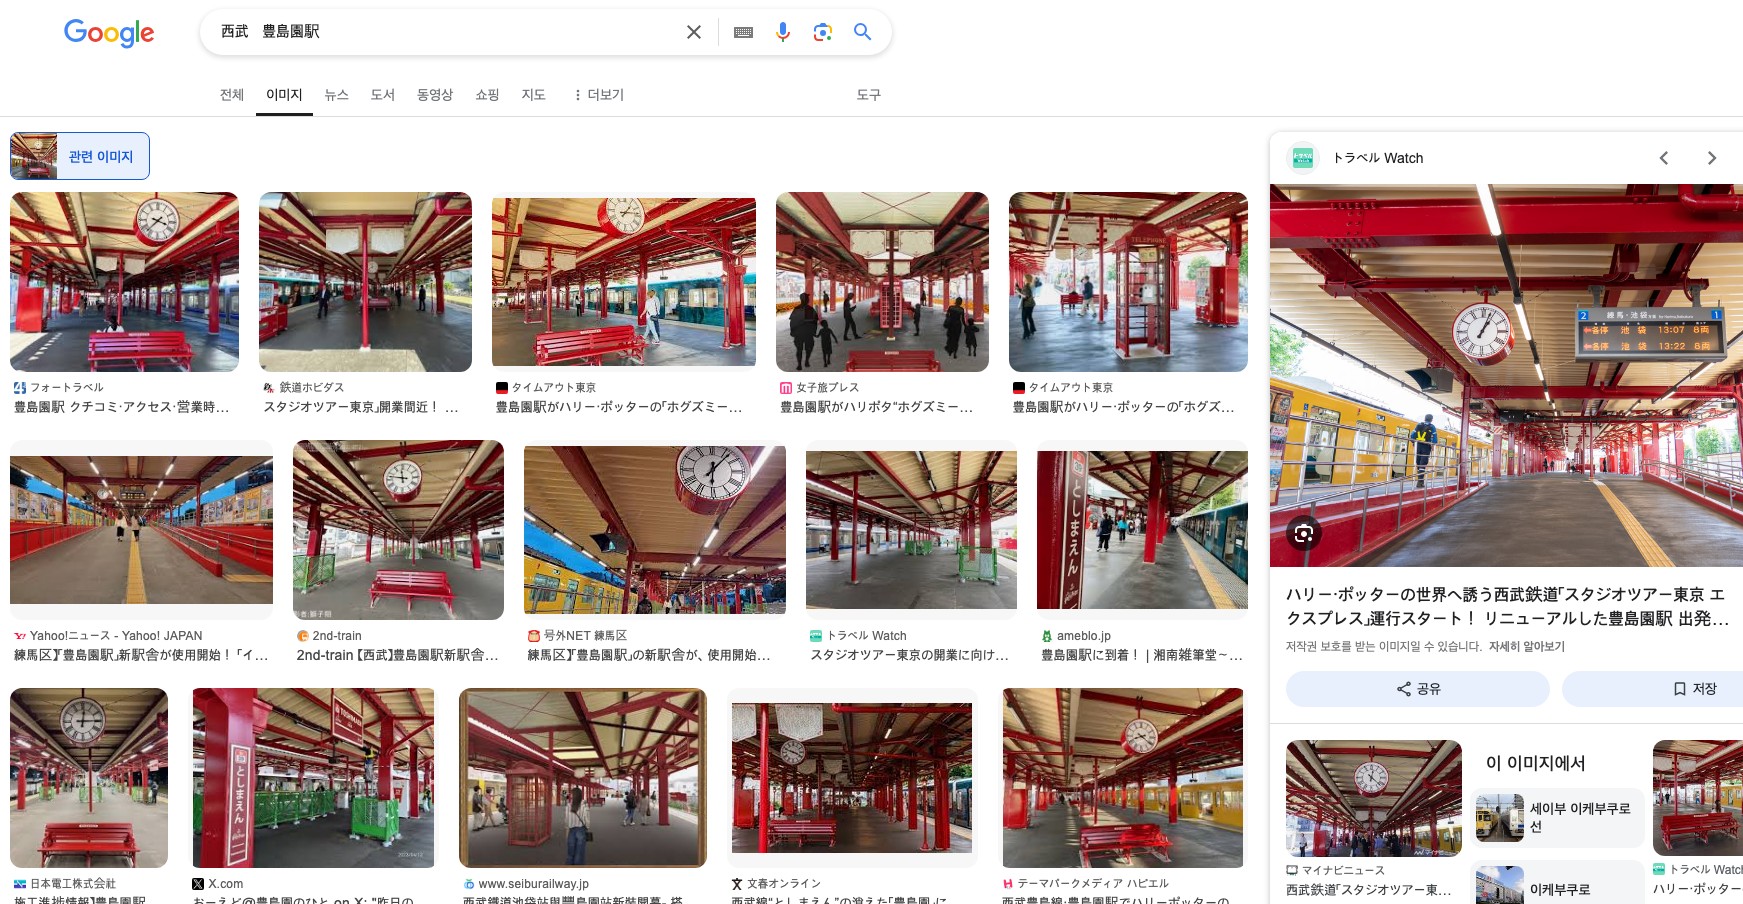
Task: Click the 공유 share button
Action: pos(1418,689)
